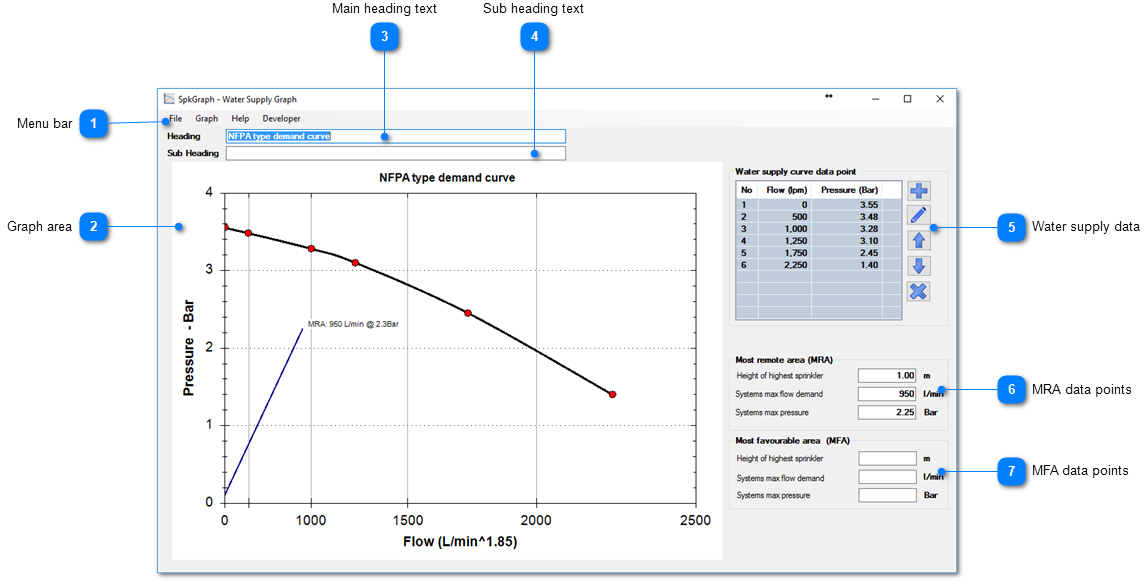The image size is (1145, 583).
Task: Click the pencil edit data point icon
Action: [x=918, y=215]
